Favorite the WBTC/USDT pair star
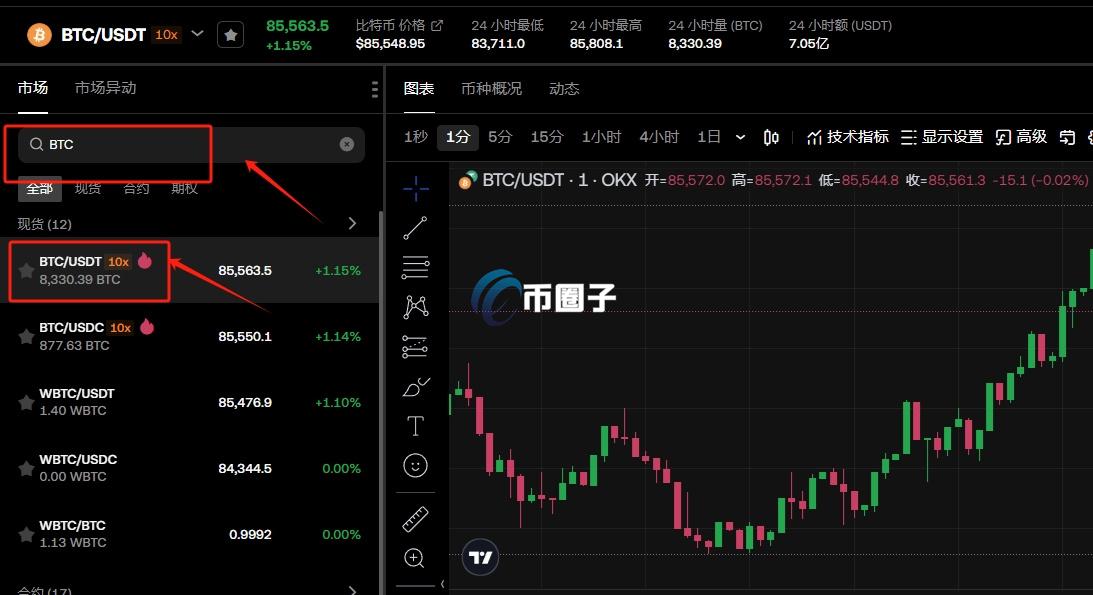Screen dimensions: 1093x595 26,402
